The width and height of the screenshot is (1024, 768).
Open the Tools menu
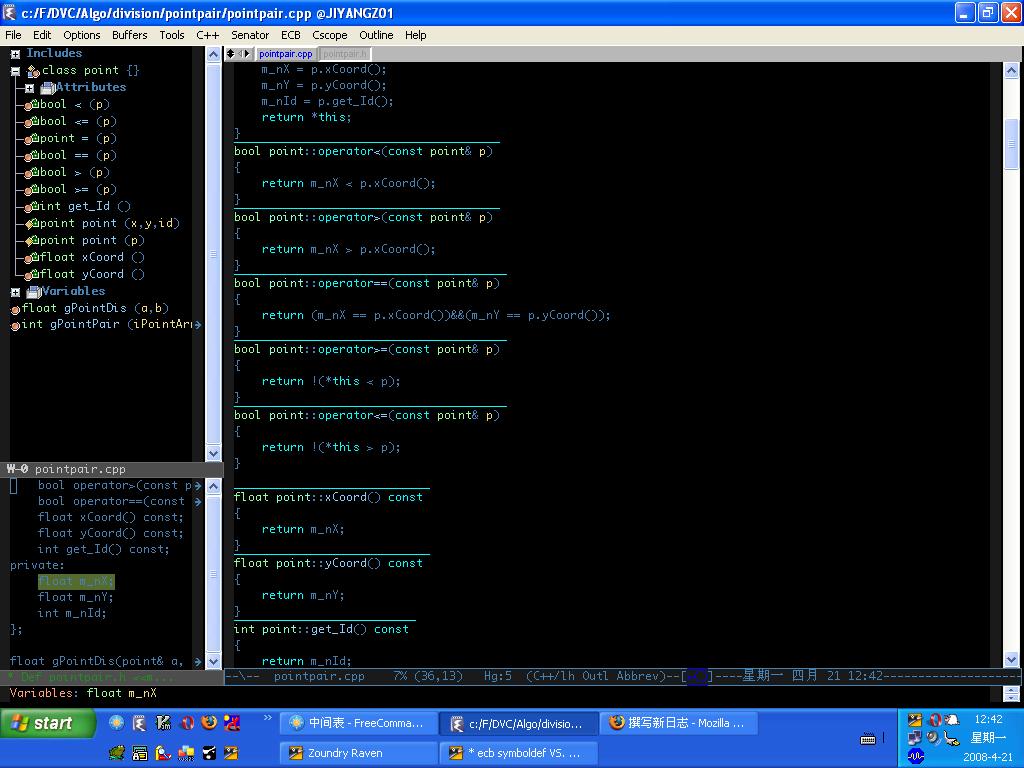click(x=172, y=35)
